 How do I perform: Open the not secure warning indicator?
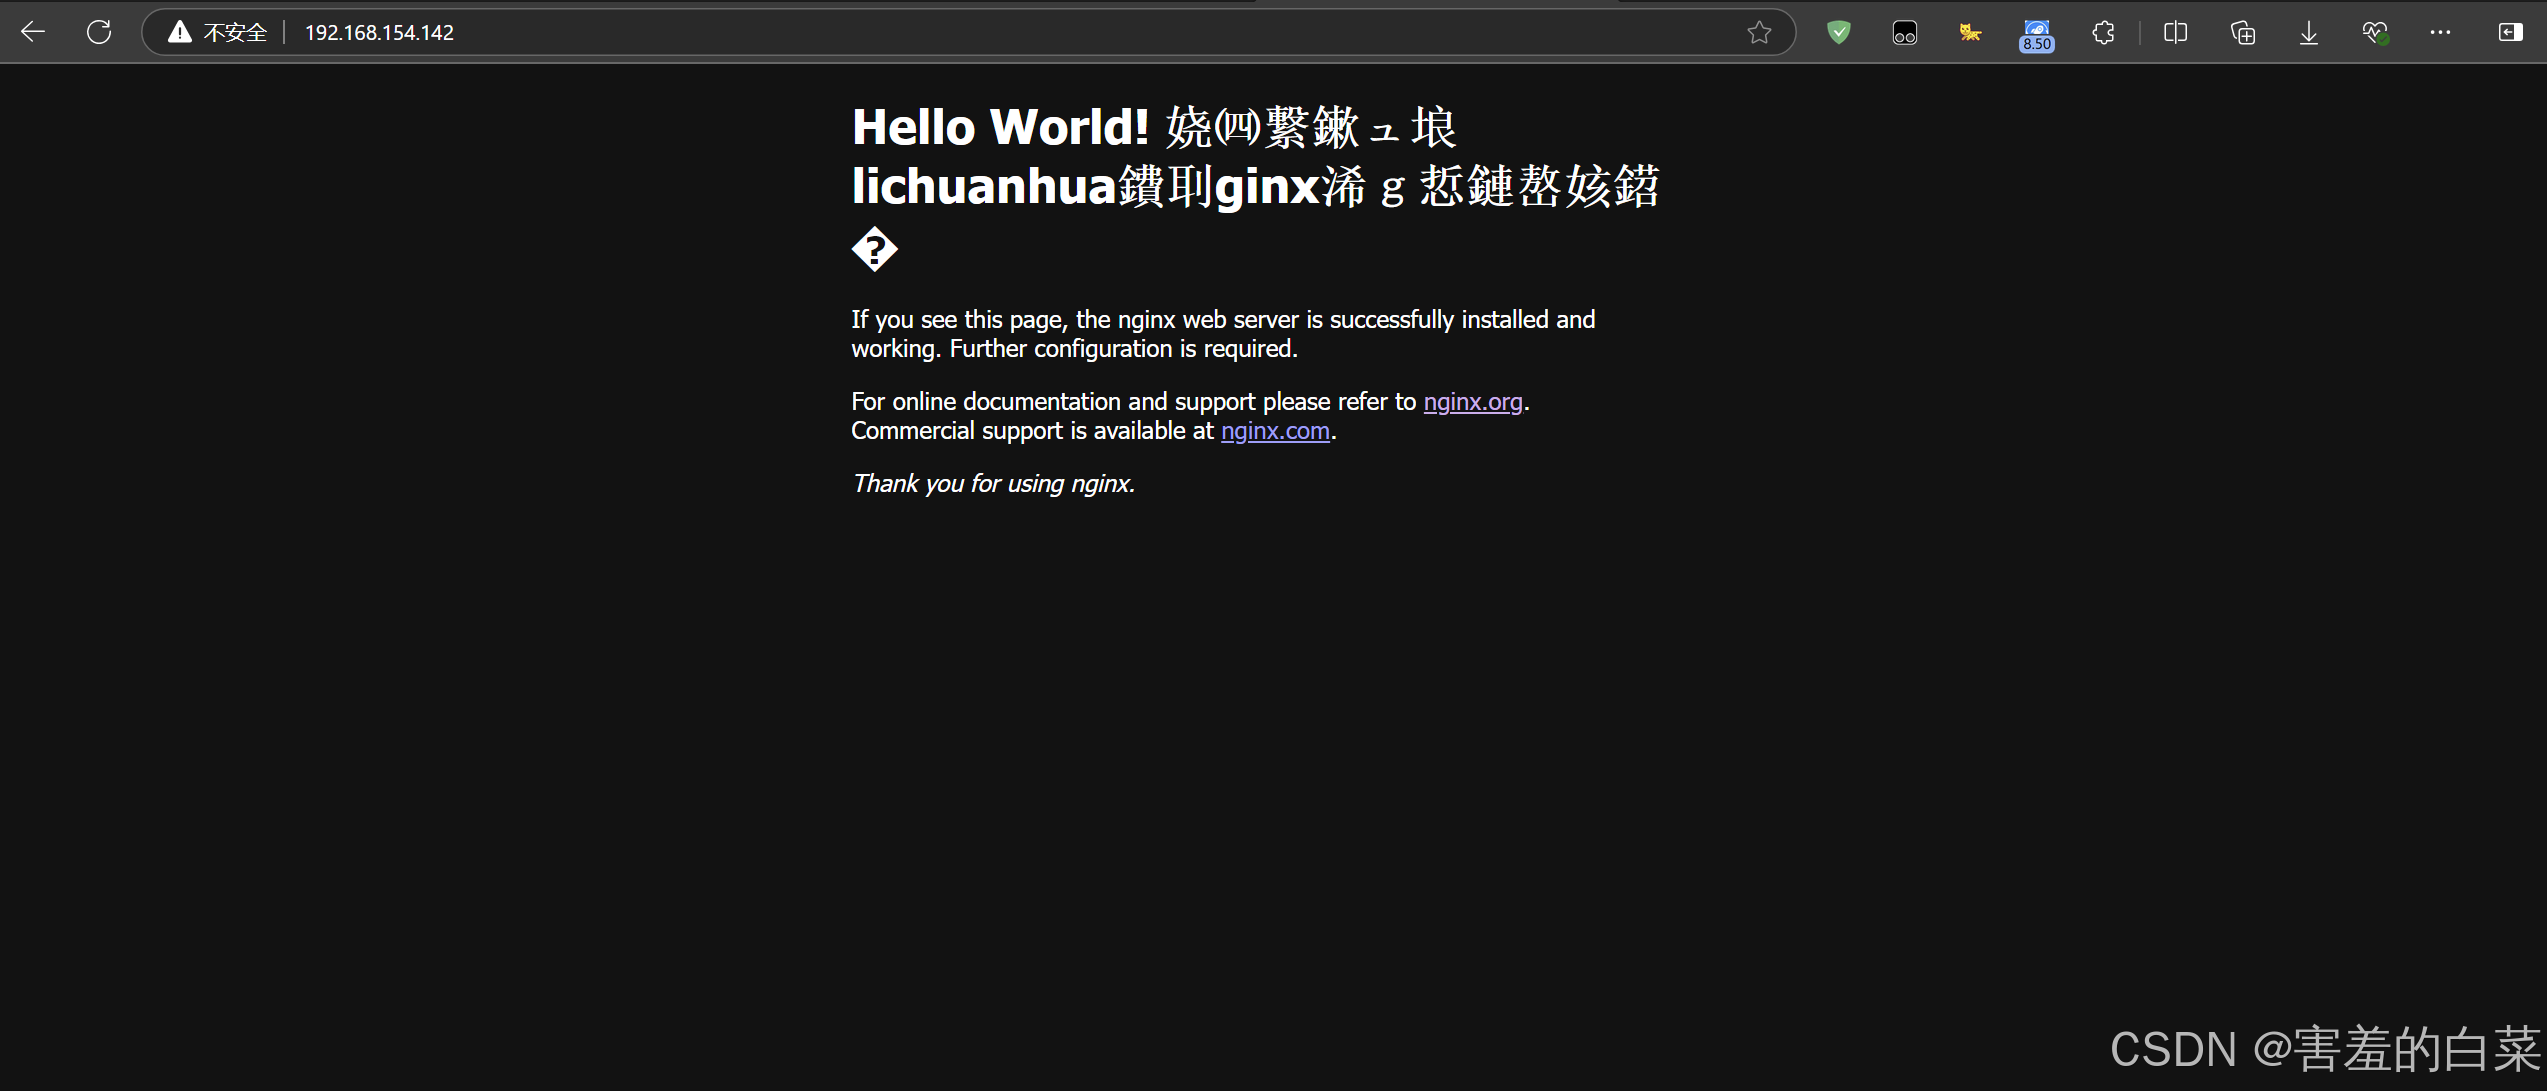click(x=218, y=32)
